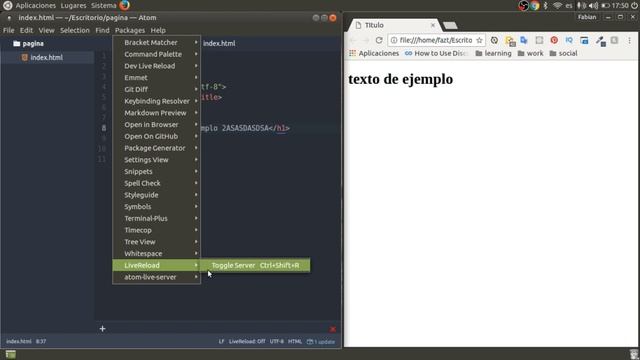Open Atom's Find menu

pos(102,30)
